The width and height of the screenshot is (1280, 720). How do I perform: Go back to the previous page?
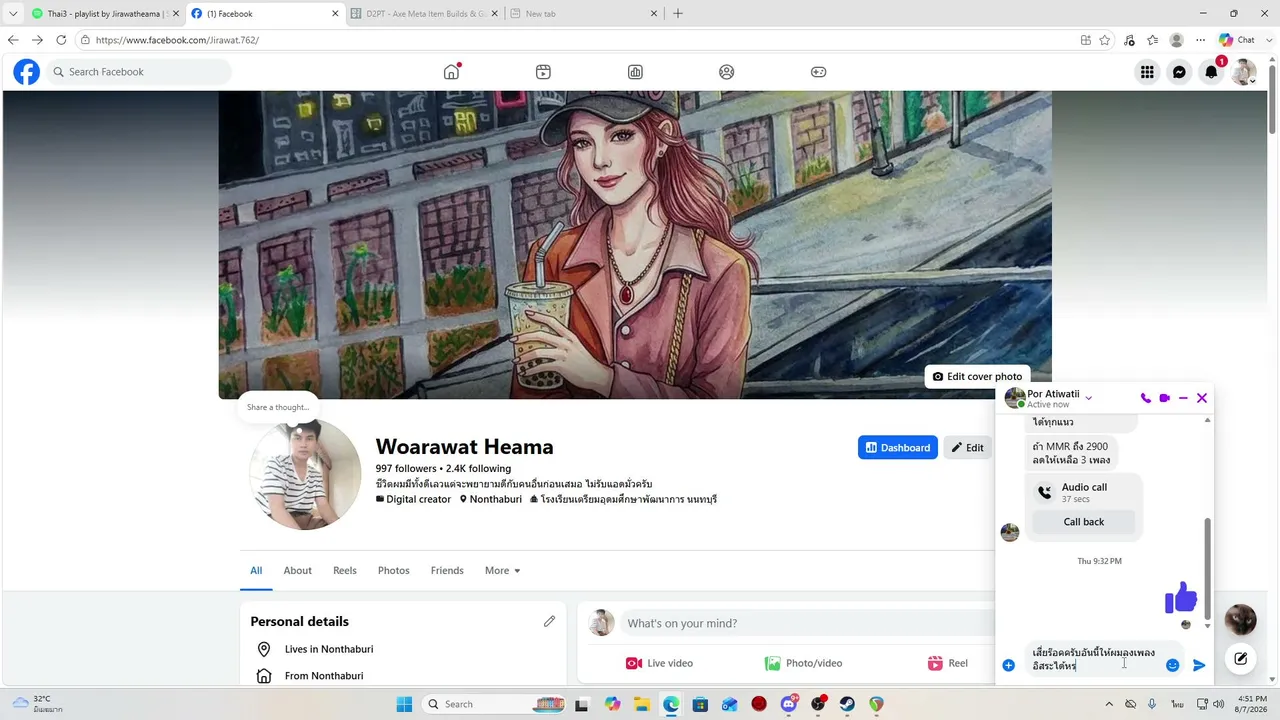point(13,40)
